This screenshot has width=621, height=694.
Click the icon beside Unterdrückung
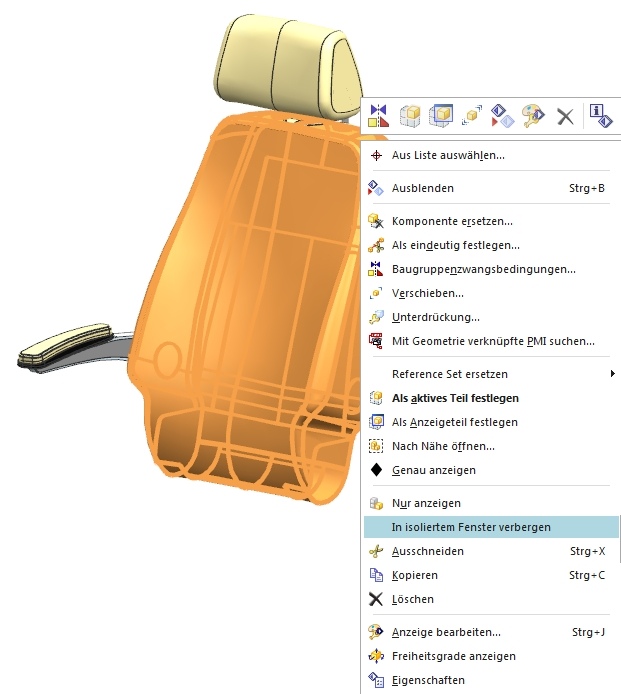point(376,317)
